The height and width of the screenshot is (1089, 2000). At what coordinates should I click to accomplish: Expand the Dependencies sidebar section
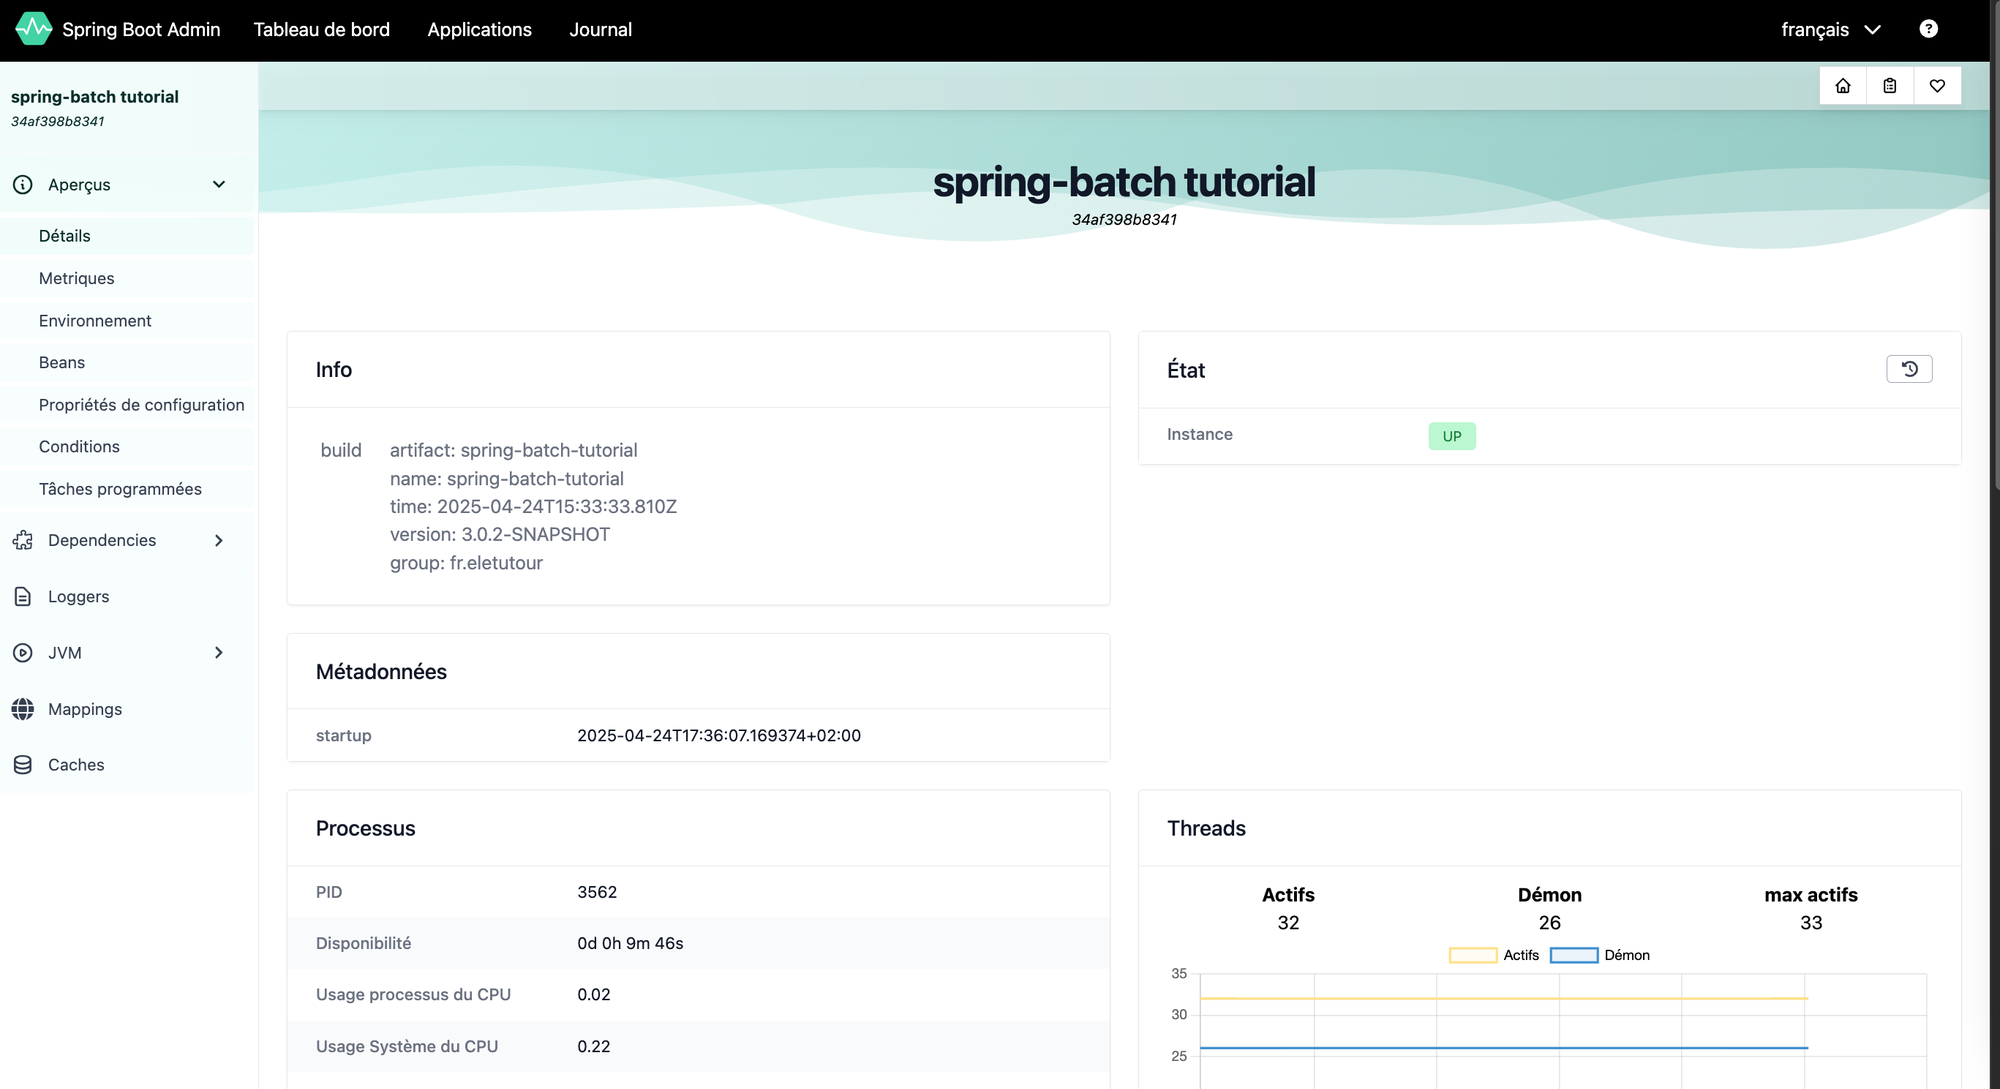219,541
